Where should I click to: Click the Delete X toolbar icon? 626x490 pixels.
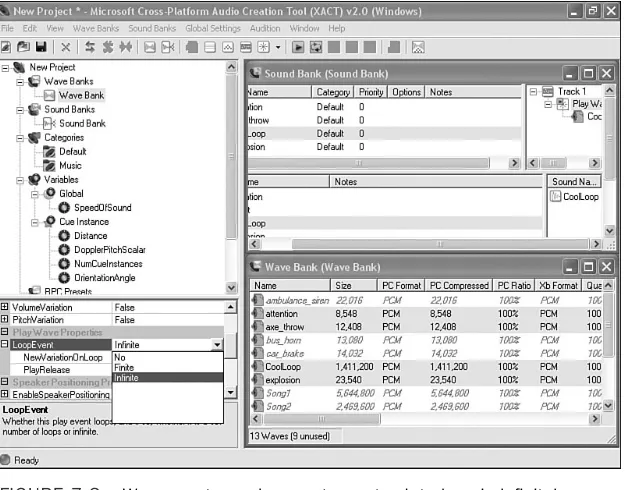(x=65, y=47)
